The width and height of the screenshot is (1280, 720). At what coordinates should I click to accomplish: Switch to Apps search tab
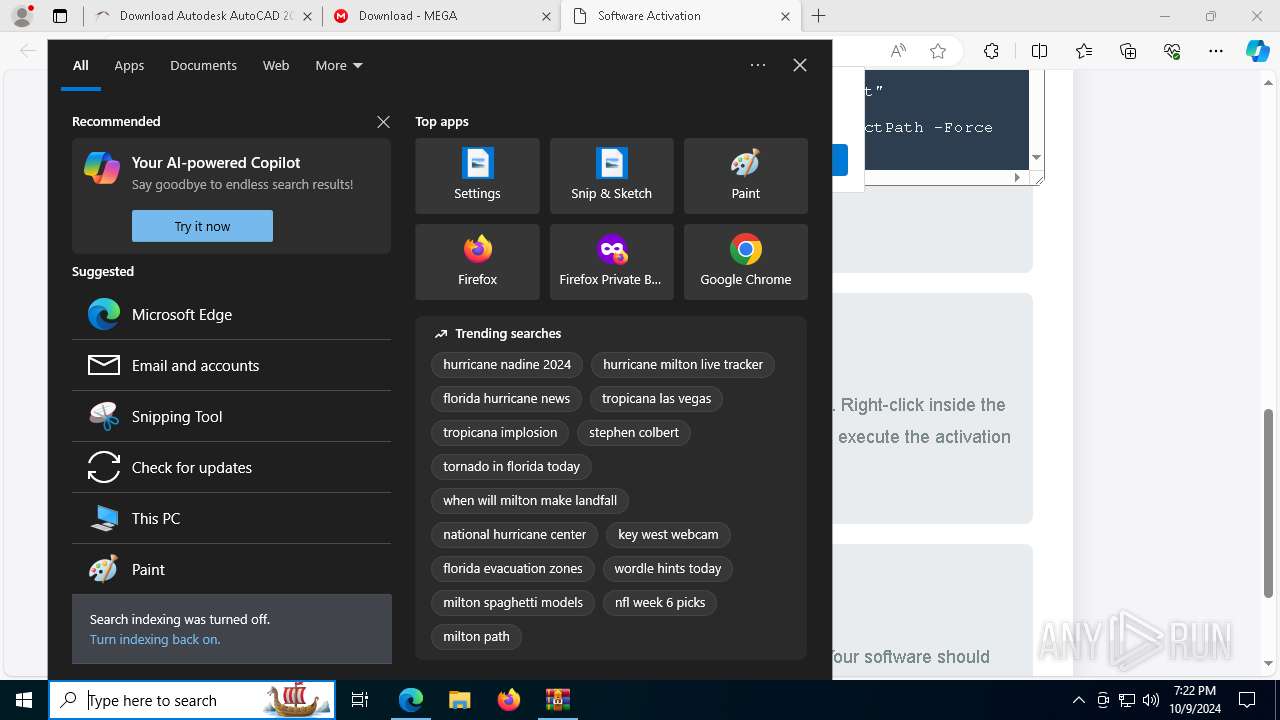(x=129, y=65)
